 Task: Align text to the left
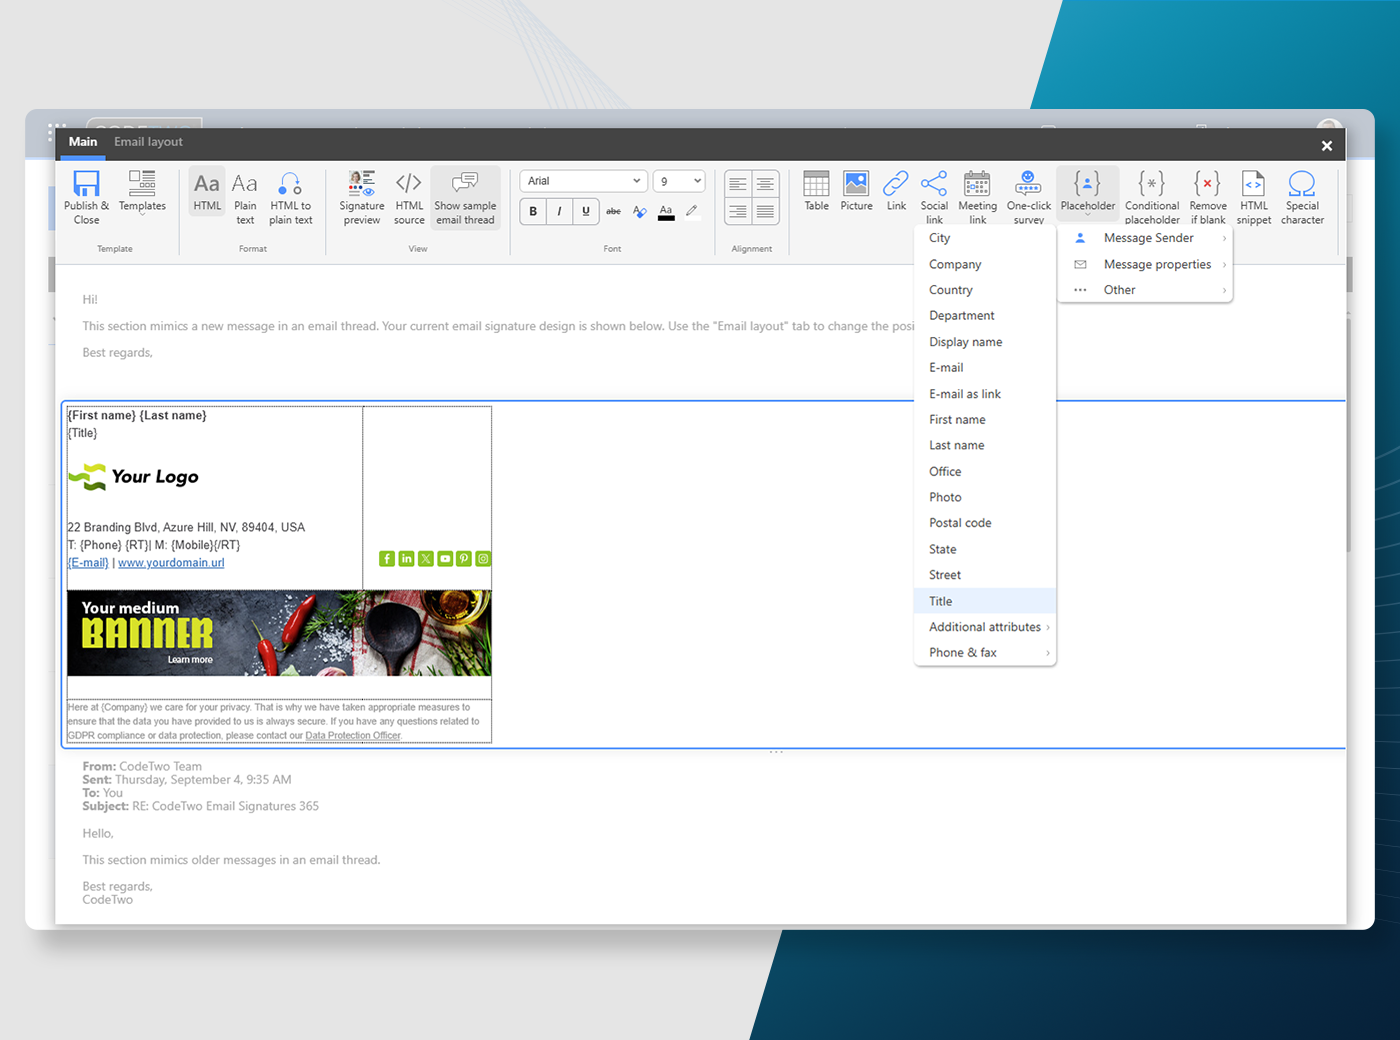738,184
